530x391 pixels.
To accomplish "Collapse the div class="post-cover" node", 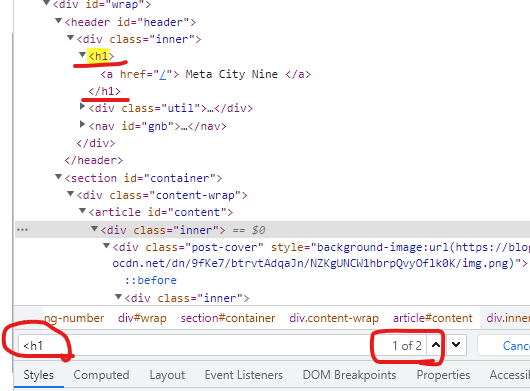I will click(106, 246).
